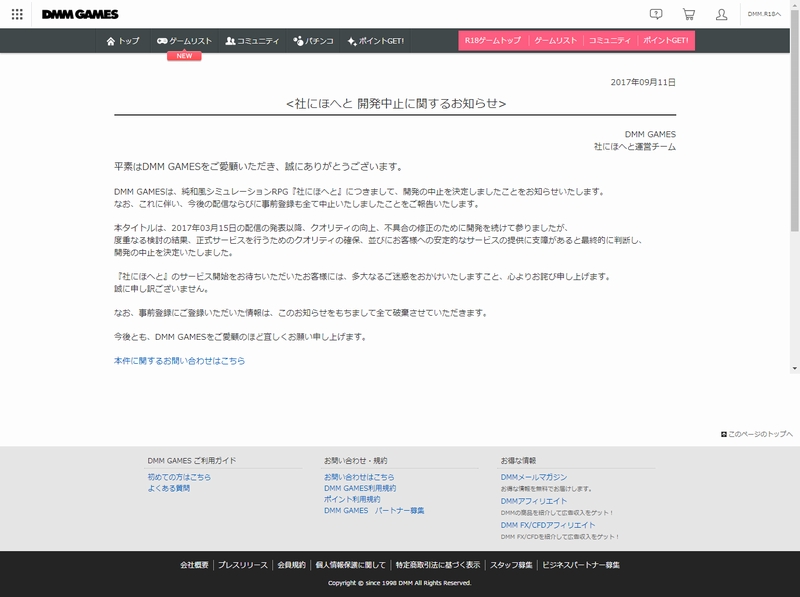Viewport: 800px width, 597px height.
Task: Open ポイント利用規約 link
Action: point(352,500)
